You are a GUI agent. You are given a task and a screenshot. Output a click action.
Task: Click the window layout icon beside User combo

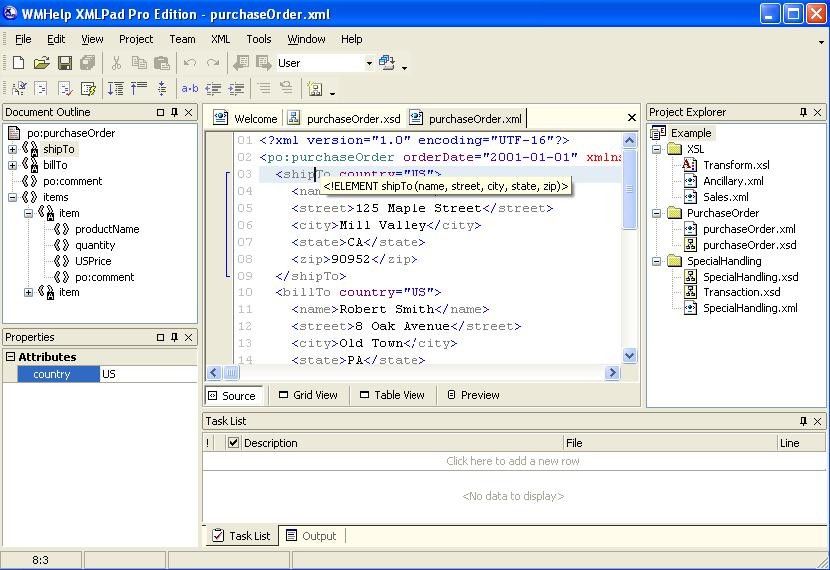point(387,63)
